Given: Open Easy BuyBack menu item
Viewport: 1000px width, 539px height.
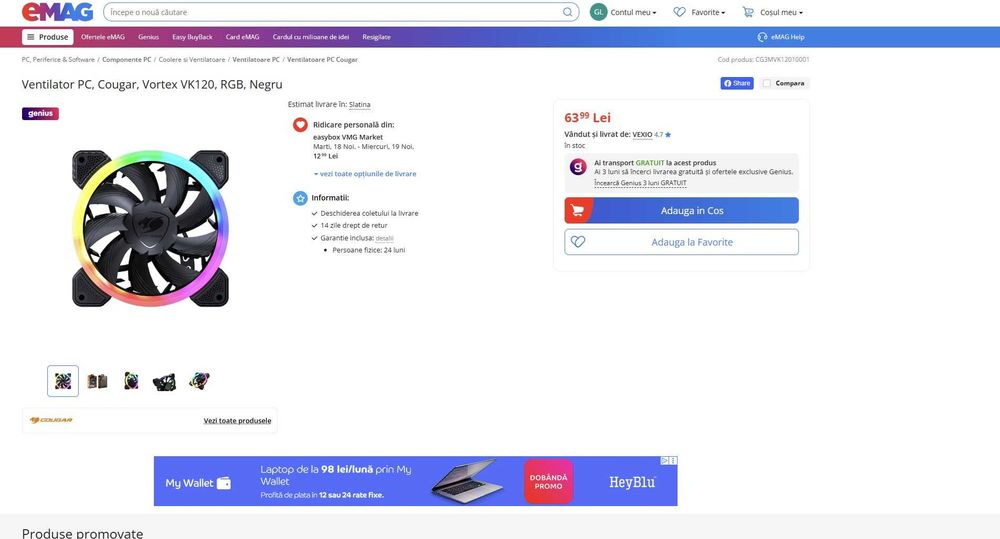Looking at the screenshot, I should pos(192,37).
